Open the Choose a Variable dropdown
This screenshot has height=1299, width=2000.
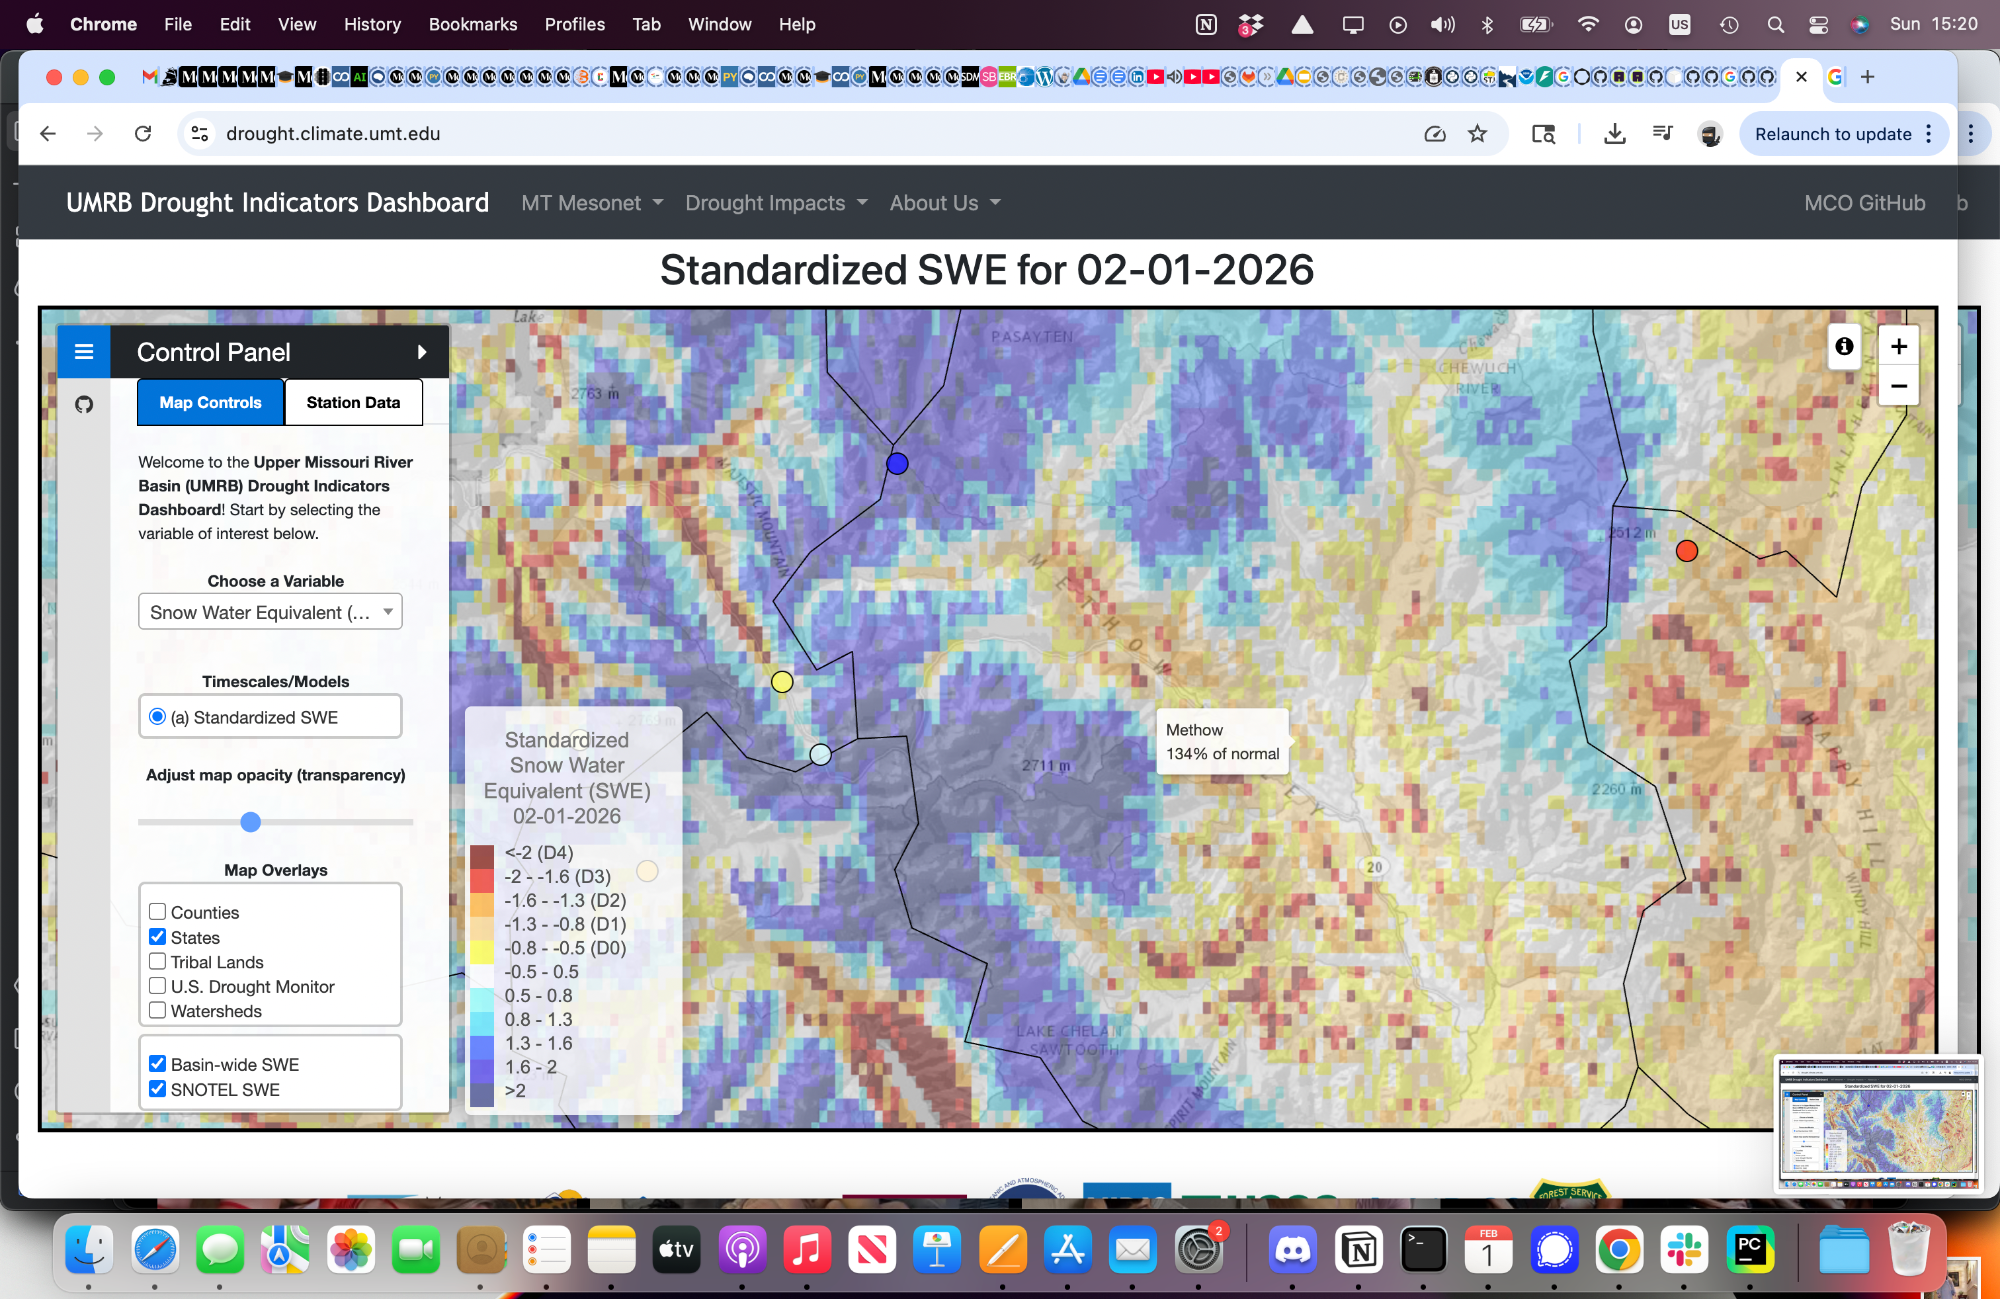(270, 612)
